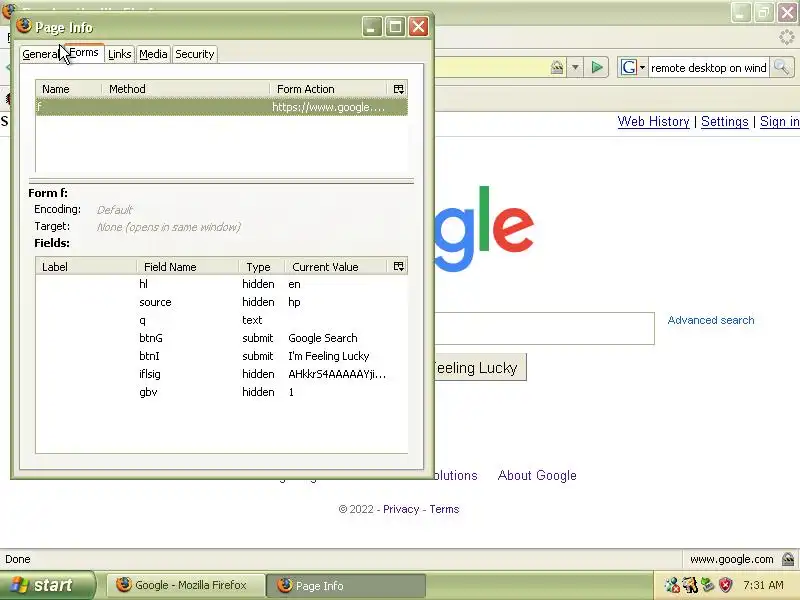Minimize the Page Info window
The image size is (800, 600).
(x=372, y=27)
